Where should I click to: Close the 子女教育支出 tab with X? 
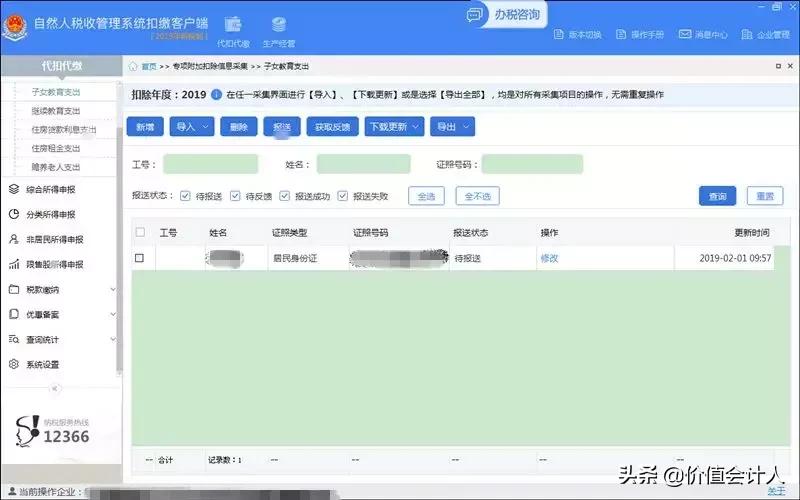coord(790,66)
